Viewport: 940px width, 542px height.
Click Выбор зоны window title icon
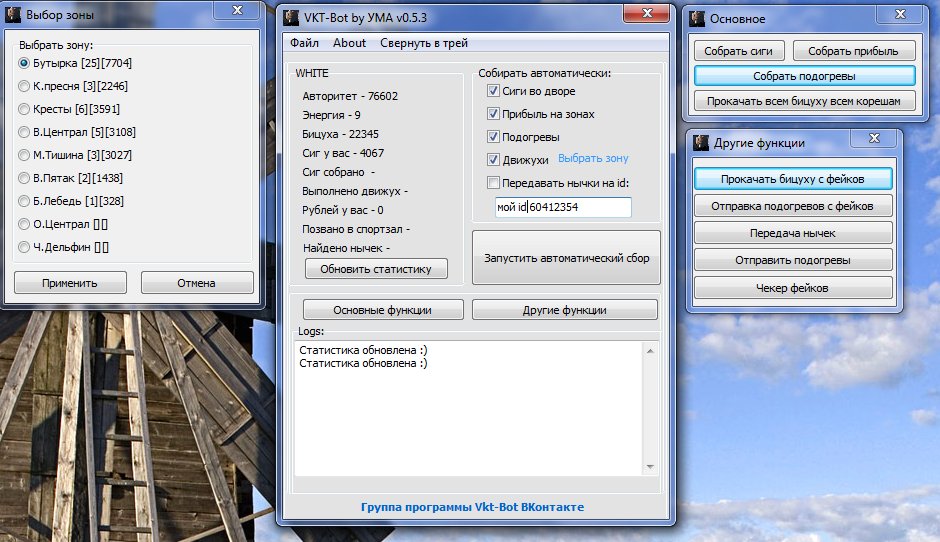[x=13, y=14]
